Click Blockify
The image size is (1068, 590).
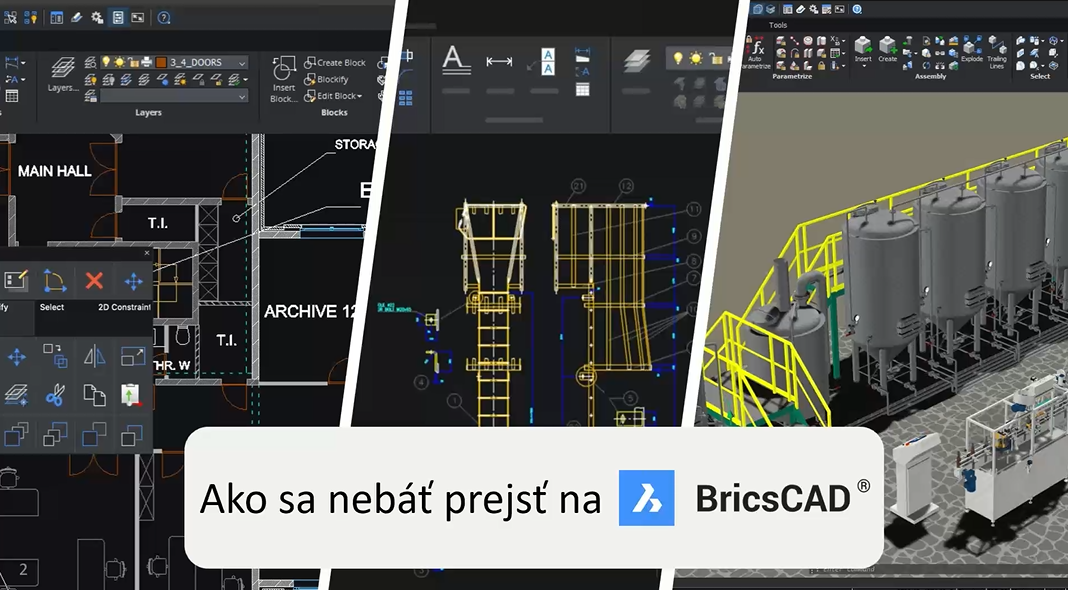(327, 79)
